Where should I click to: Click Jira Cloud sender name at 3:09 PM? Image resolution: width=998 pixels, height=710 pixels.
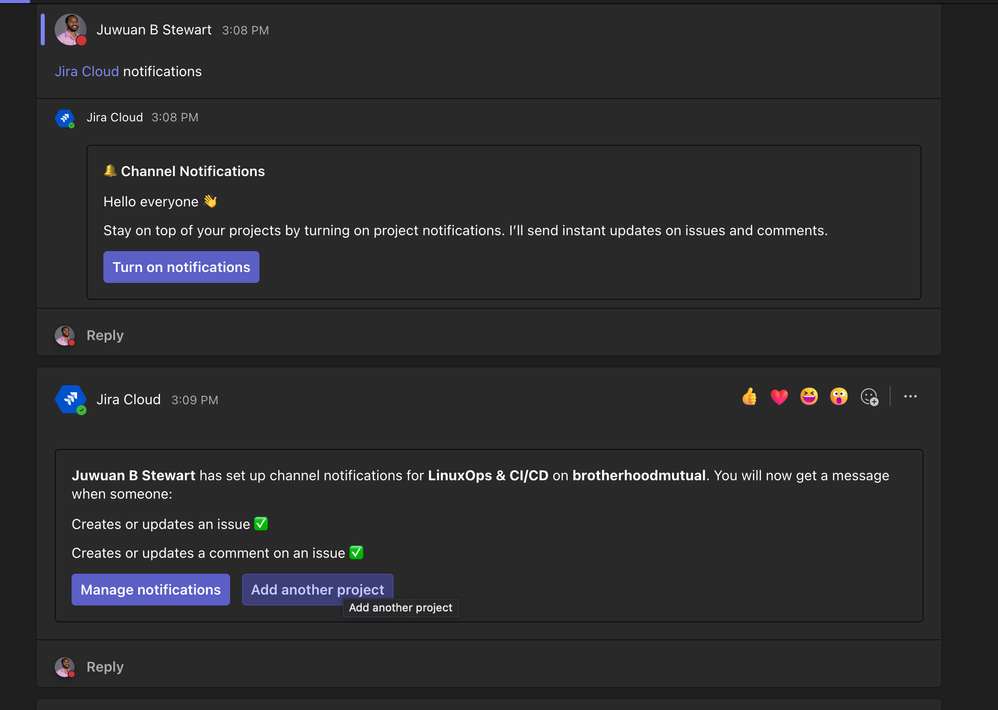coord(129,400)
